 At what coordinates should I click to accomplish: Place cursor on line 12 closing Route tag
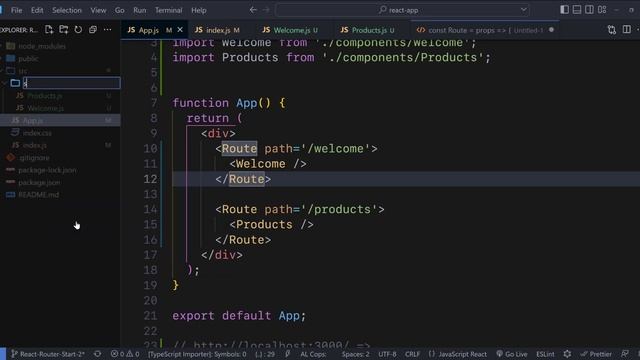pyautogui.click(x=243, y=179)
